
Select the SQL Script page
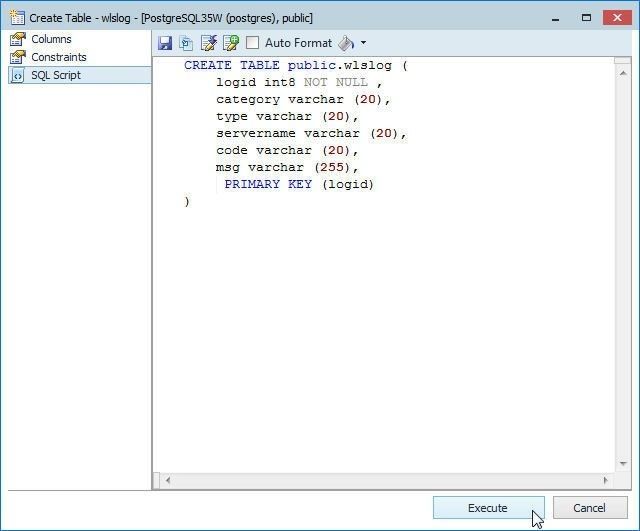(x=80, y=75)
